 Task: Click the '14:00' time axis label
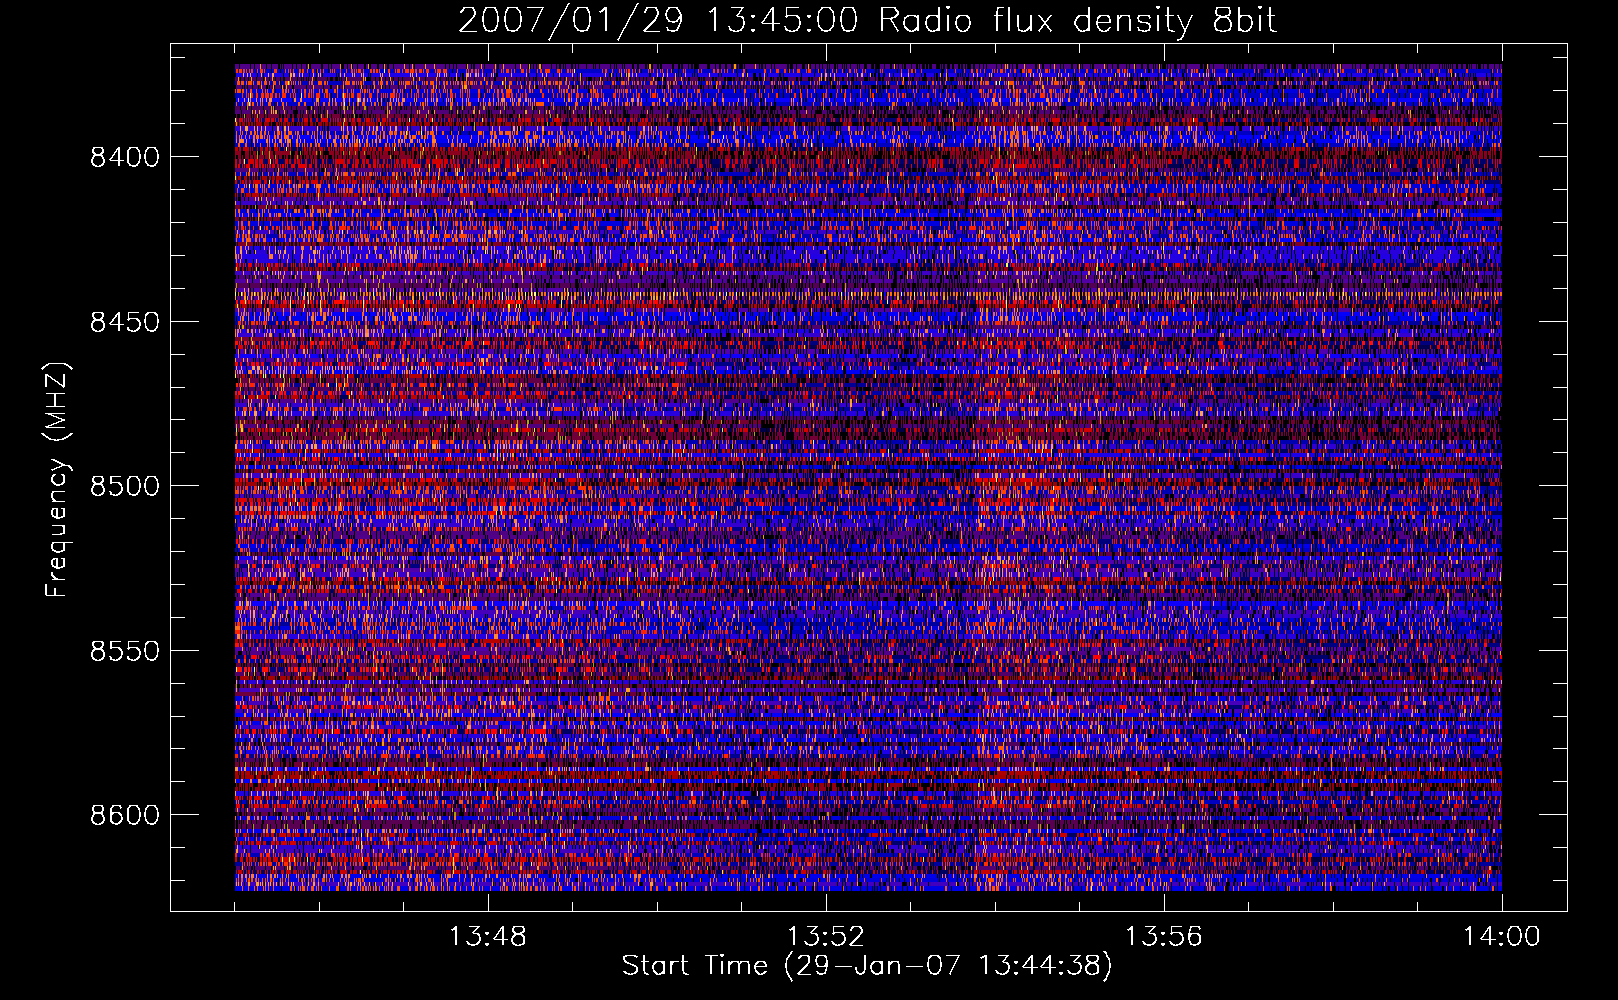click(1501, 937)
